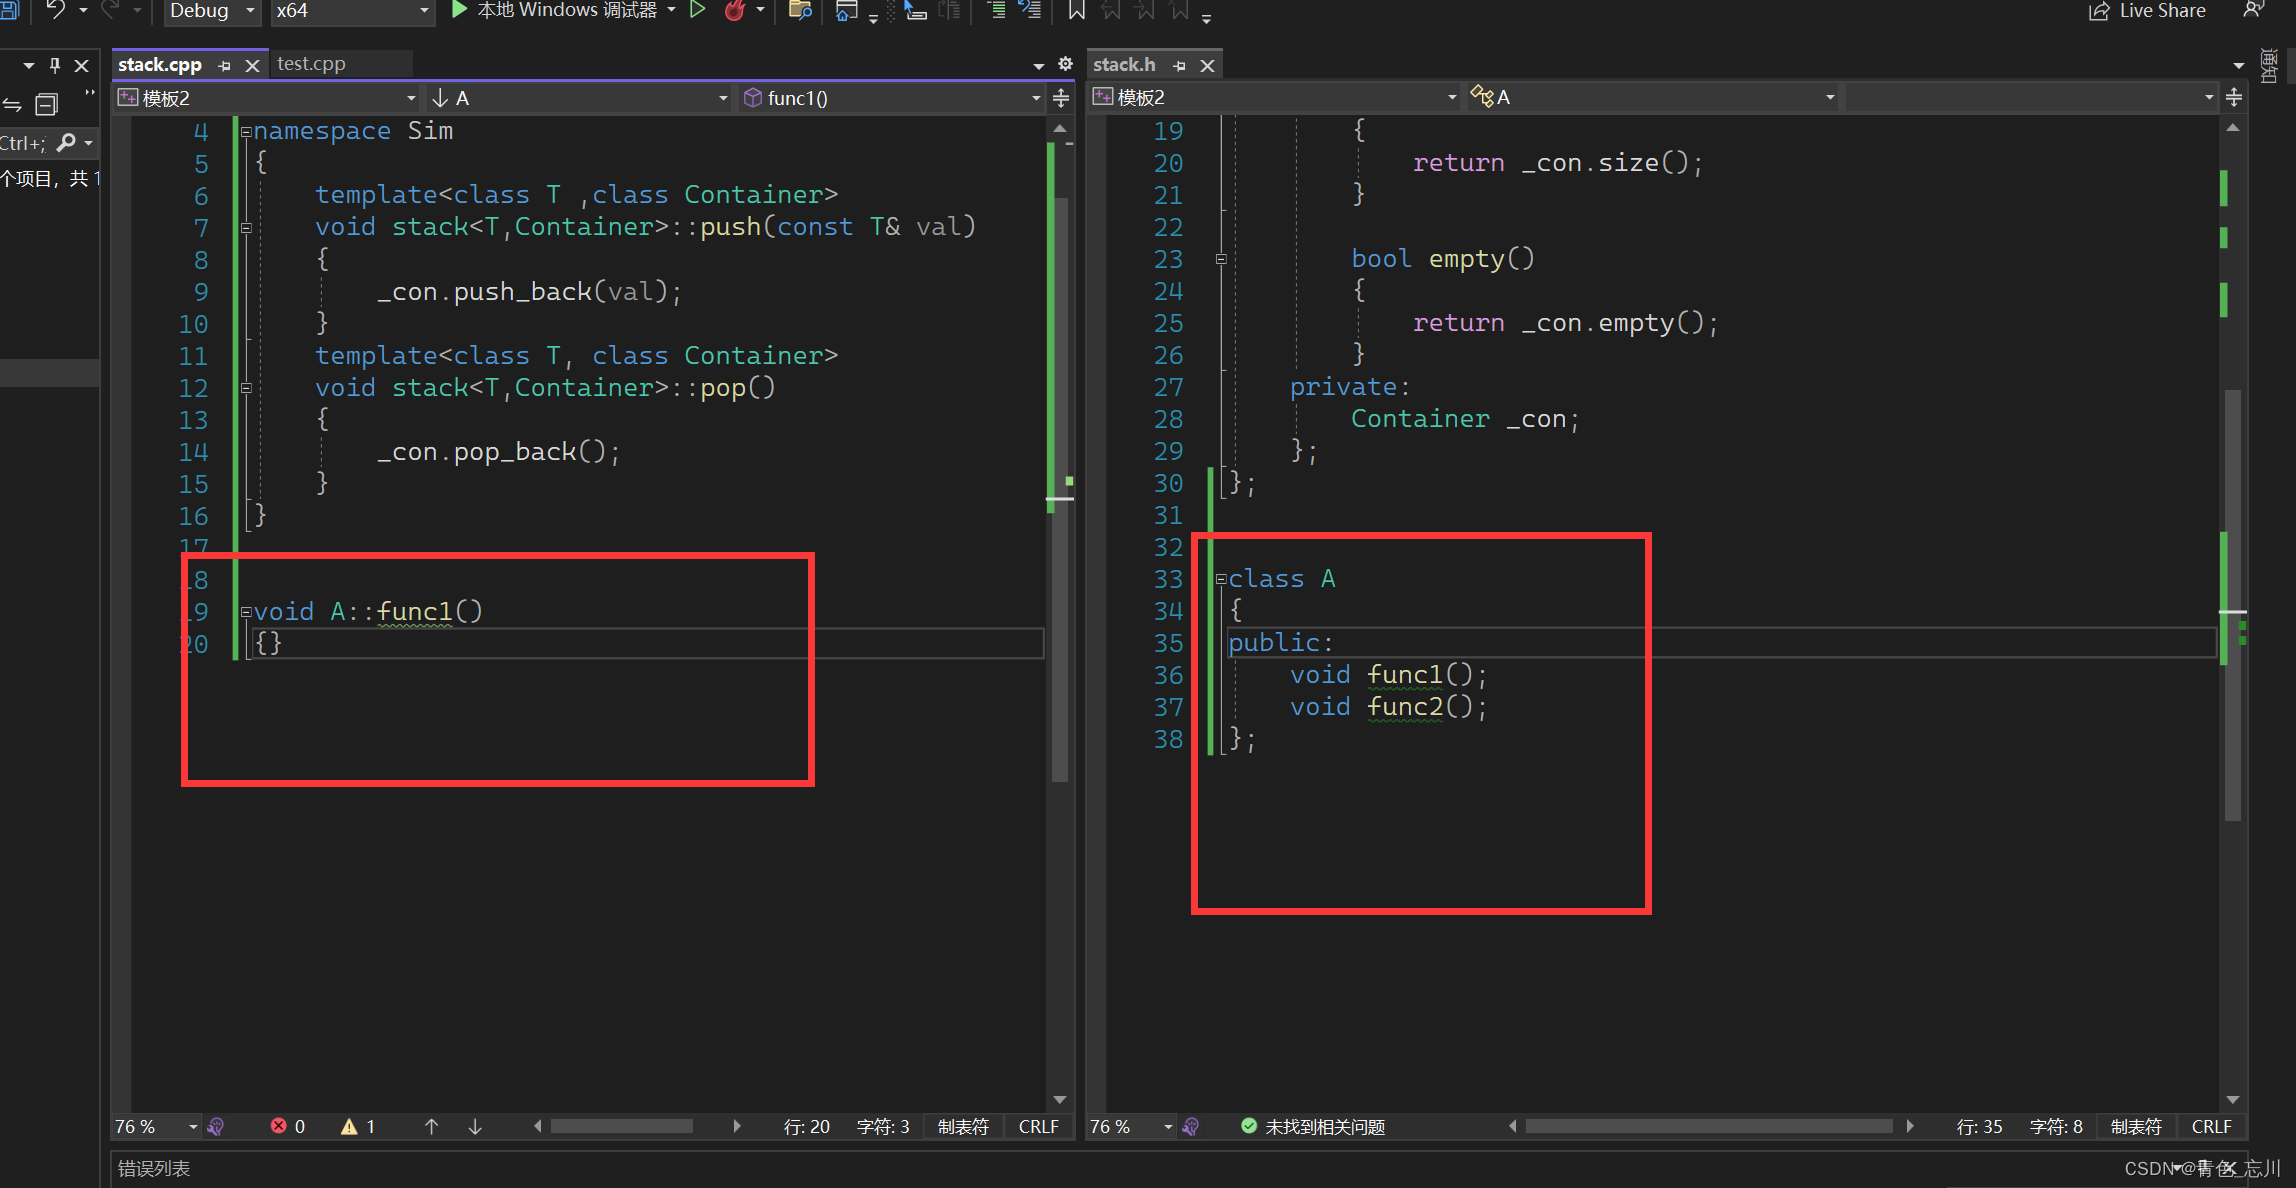The width and height of the screenshot is (2296, 1188).
Task: Open the 模板2 project dropdown in stack.cpp
Action: (x=266, y=98)
